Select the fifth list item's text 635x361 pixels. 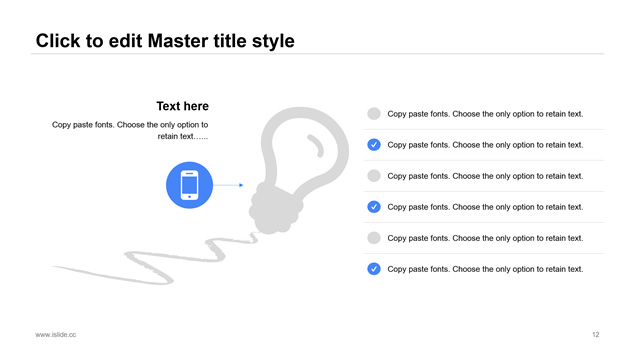point(485,238)
